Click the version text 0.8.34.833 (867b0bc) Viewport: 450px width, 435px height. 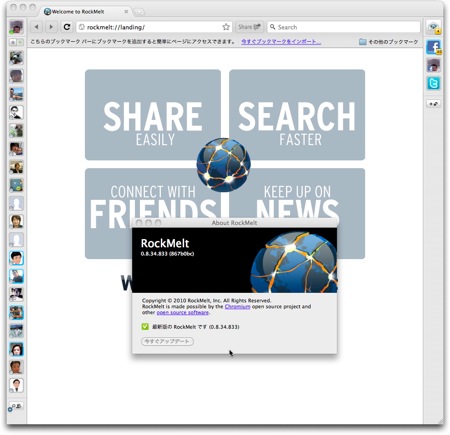(167, 254)
